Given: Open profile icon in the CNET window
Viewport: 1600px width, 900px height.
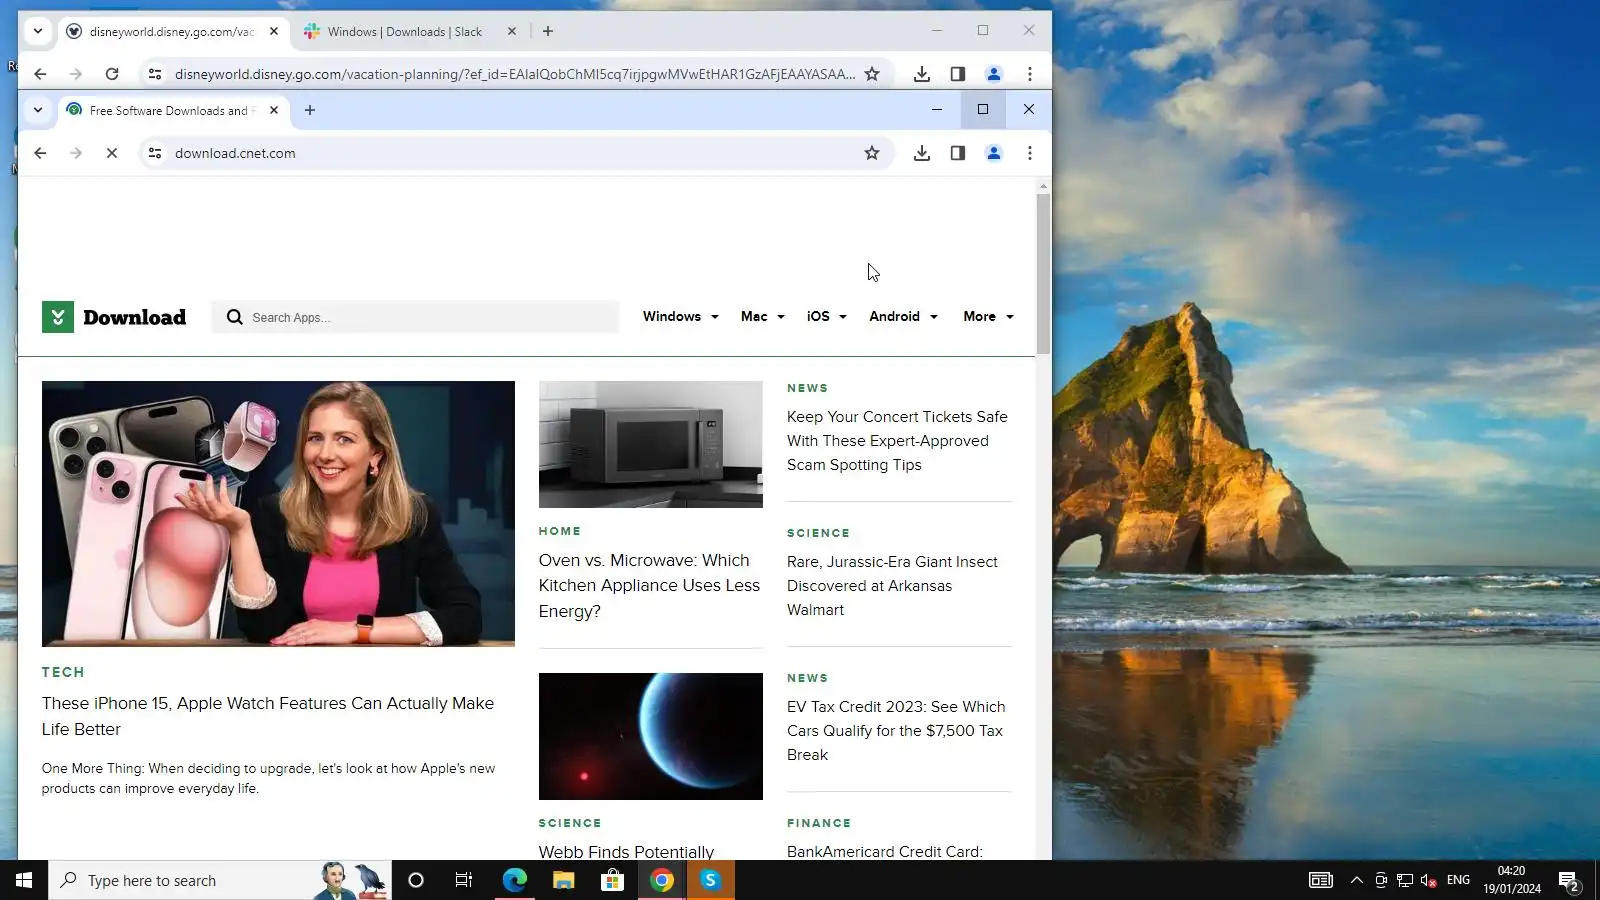Looking at the screenshot, I should [994, 153].
